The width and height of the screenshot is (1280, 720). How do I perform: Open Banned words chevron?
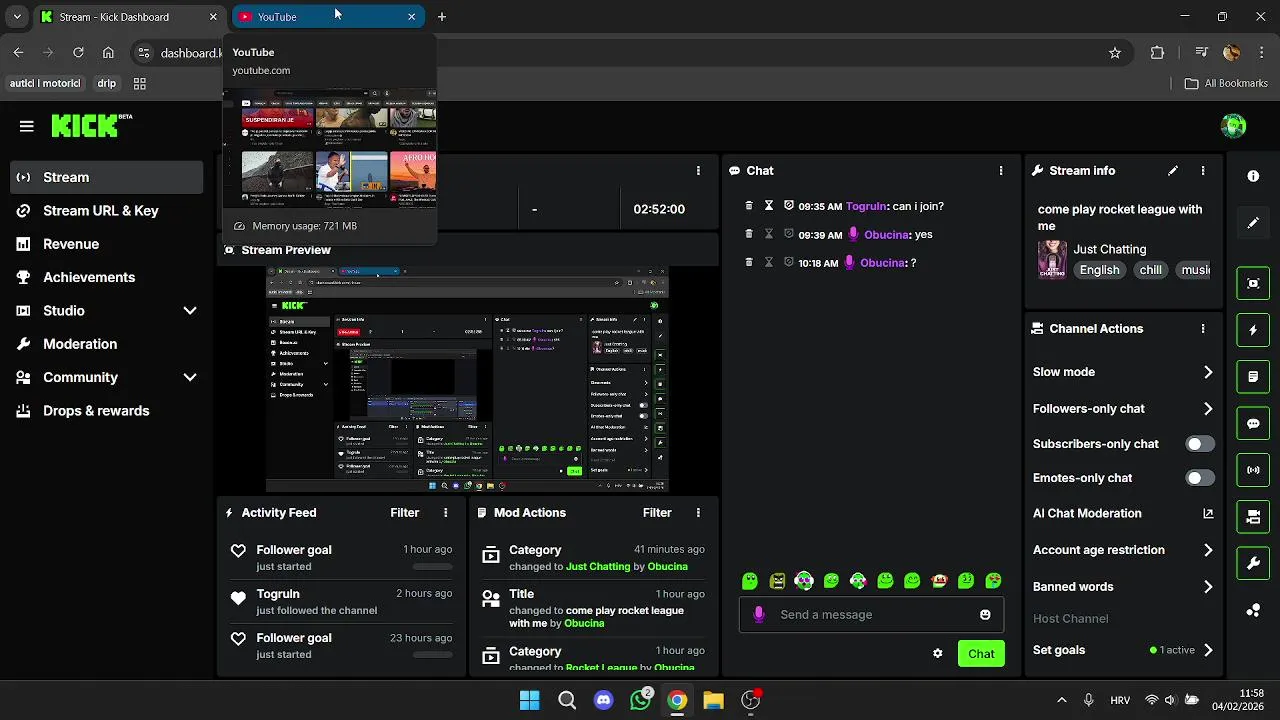pos(1208,587)
